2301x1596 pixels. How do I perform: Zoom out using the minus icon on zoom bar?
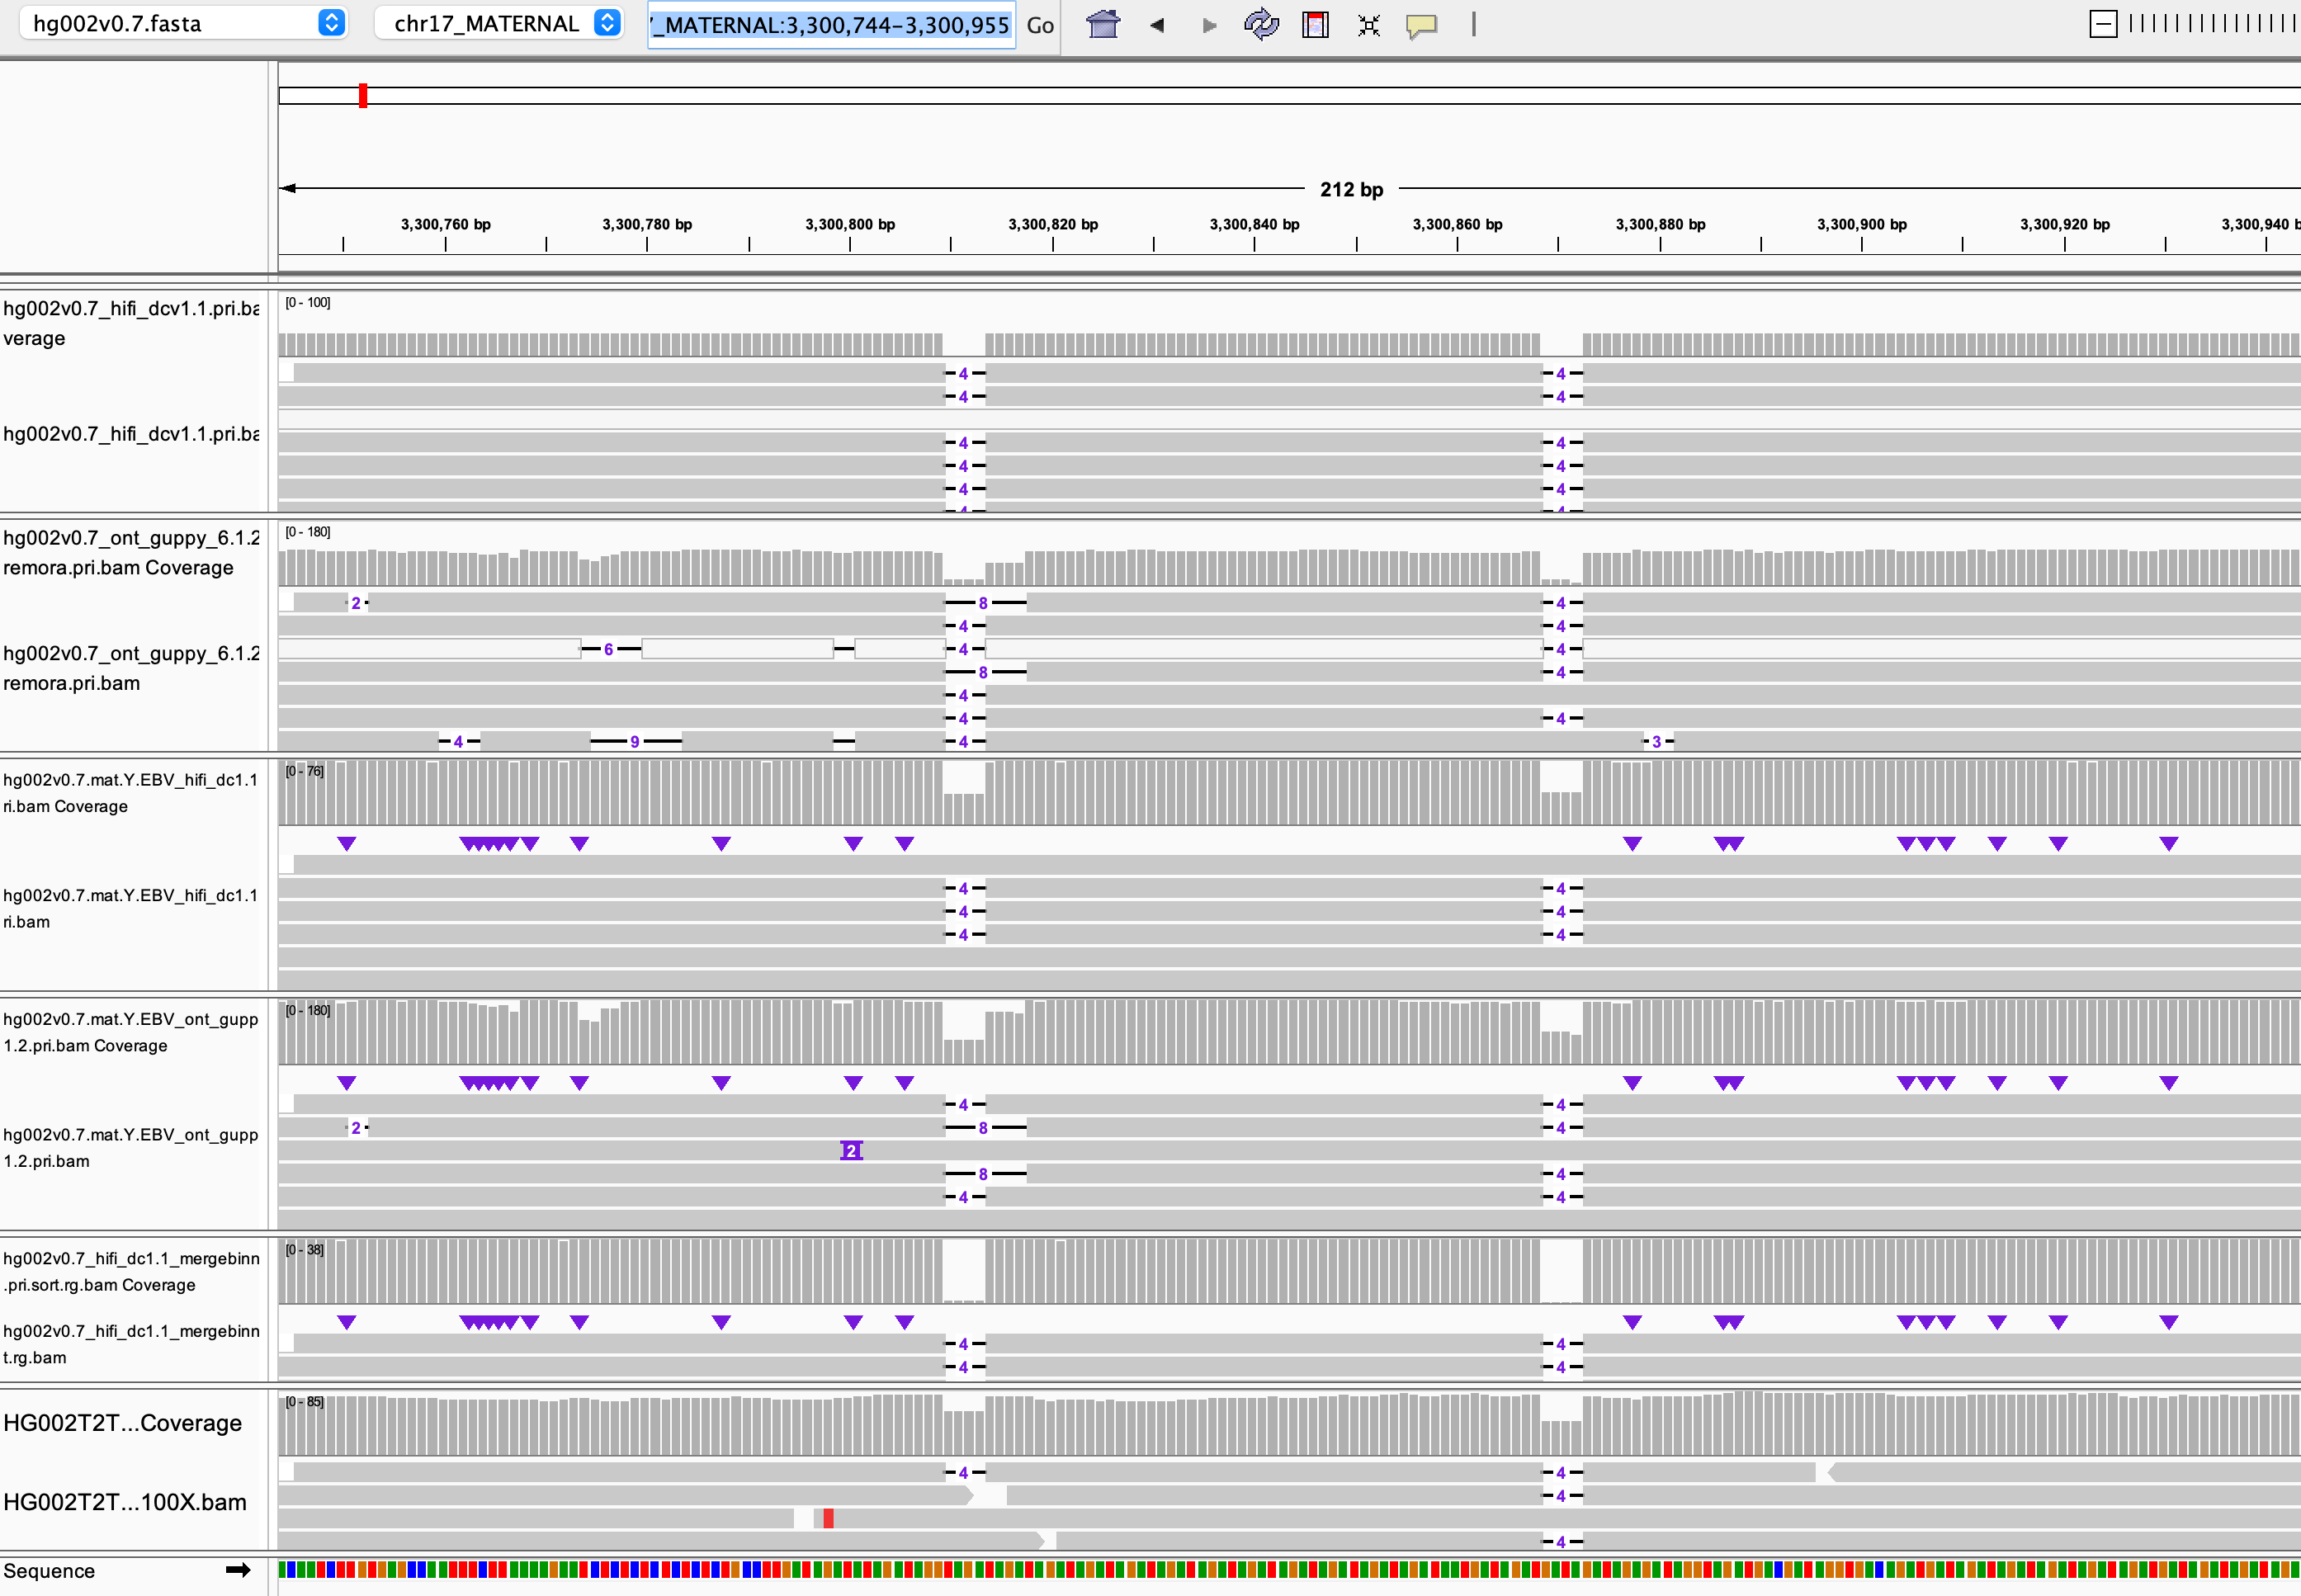pyautogui.click(x=2105, y=22)
